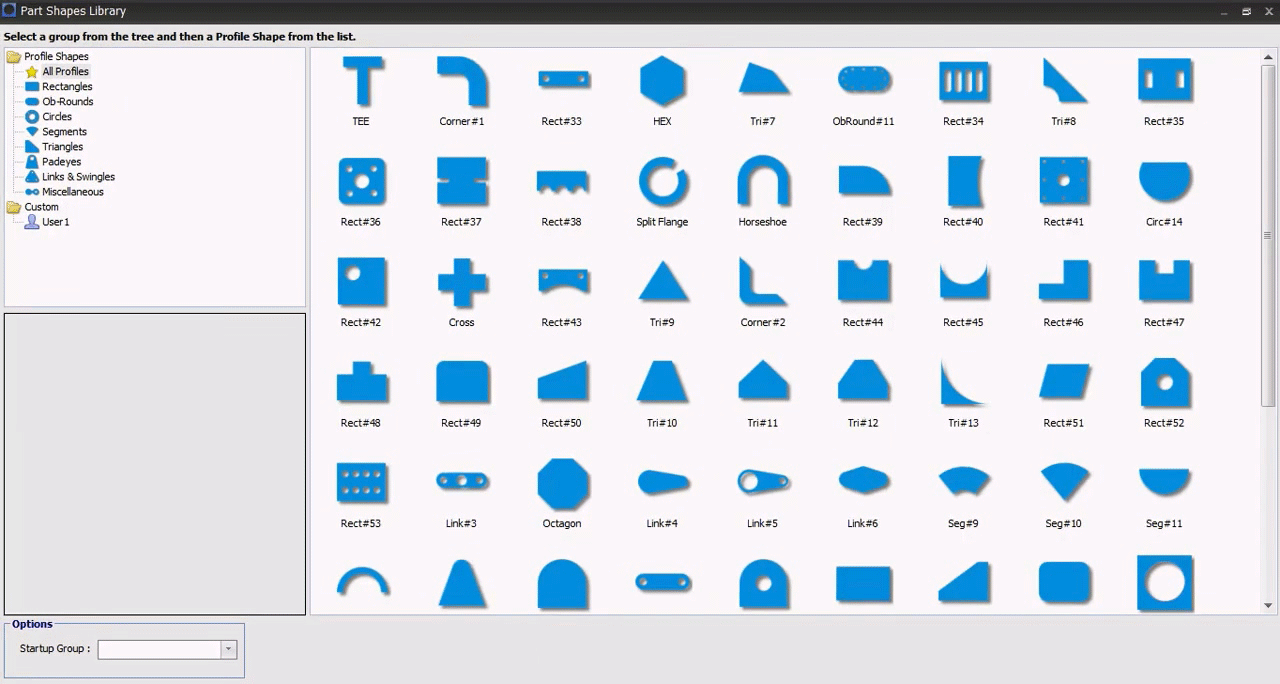Select the Link#5 shape thumbnail
The width and height of the screenshot is (1280, 684).
762,483
